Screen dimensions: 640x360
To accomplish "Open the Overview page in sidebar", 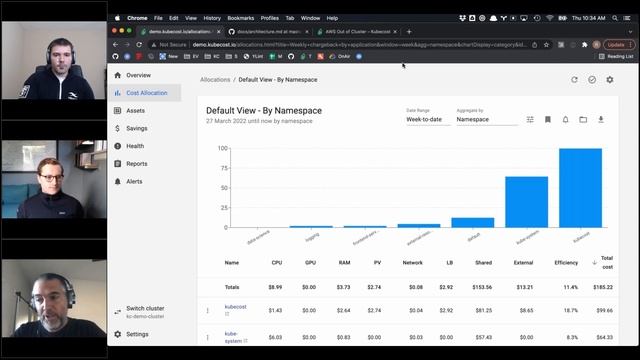I will tap(138, 75).
